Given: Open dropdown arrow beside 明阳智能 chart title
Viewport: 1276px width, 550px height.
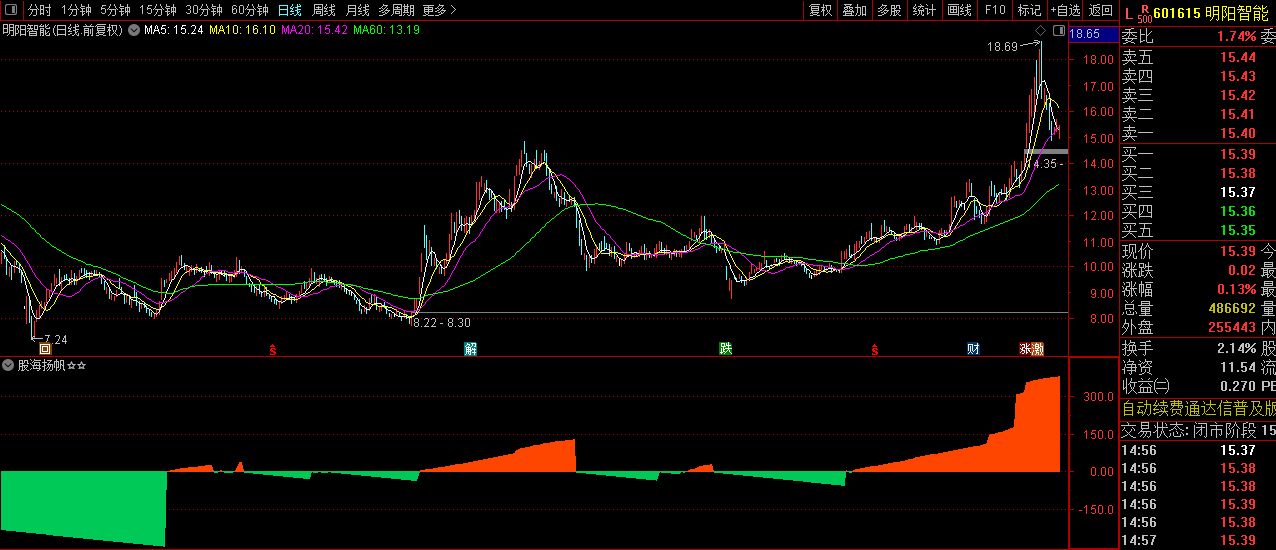Looking at the screenshot, I should 131,30.
